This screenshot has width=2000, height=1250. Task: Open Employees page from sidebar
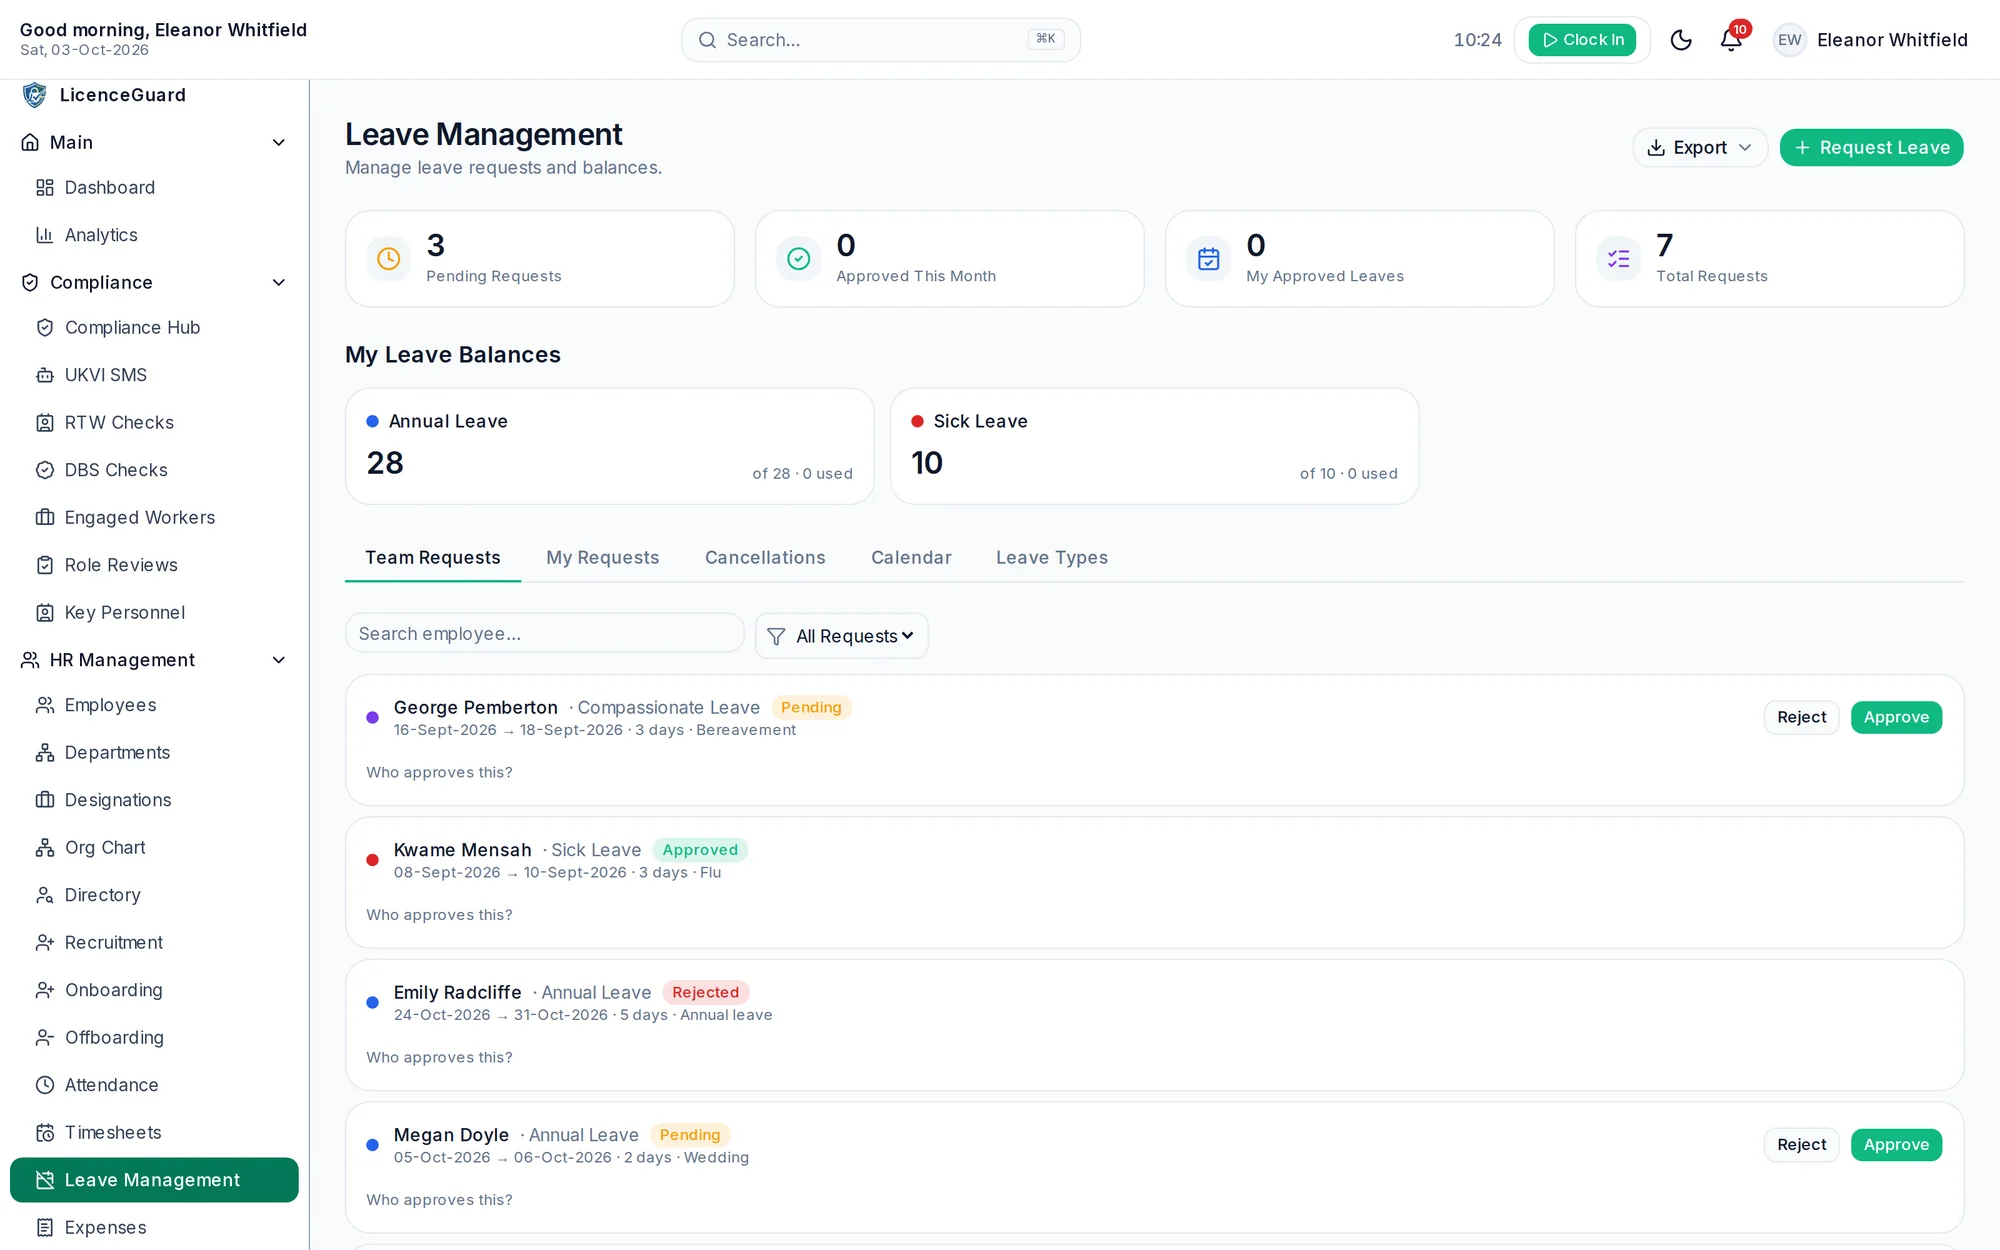(x=154, y=705)
